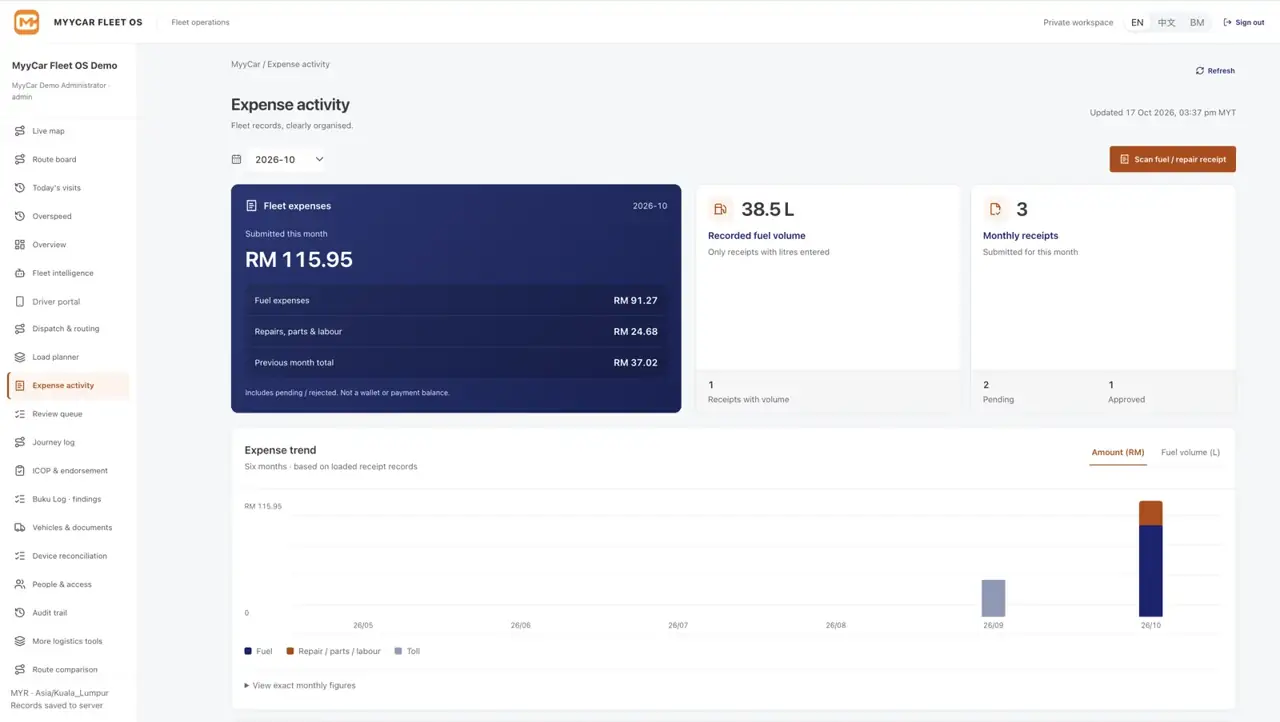Viewport: 1280px width, 722px height.
Task: Click the Fuel legend color swatch
Action: tap(248, 651)
